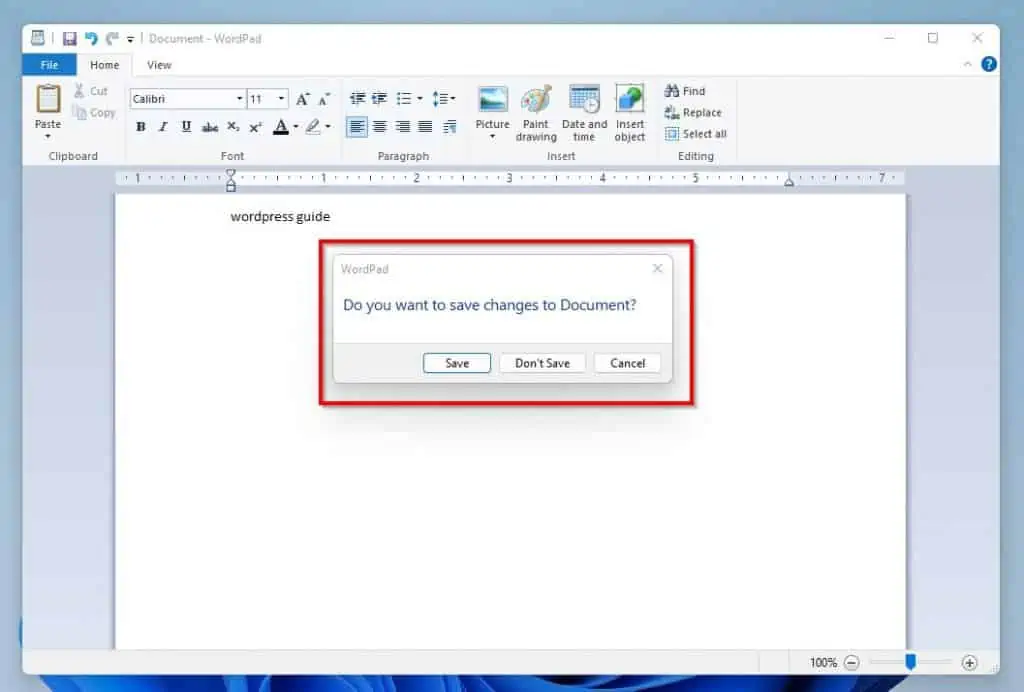Click the Undo icon on quick access toolbar
Viewport: 1024px width, 692px height.
pyautogui.click(x=91, y=38)
